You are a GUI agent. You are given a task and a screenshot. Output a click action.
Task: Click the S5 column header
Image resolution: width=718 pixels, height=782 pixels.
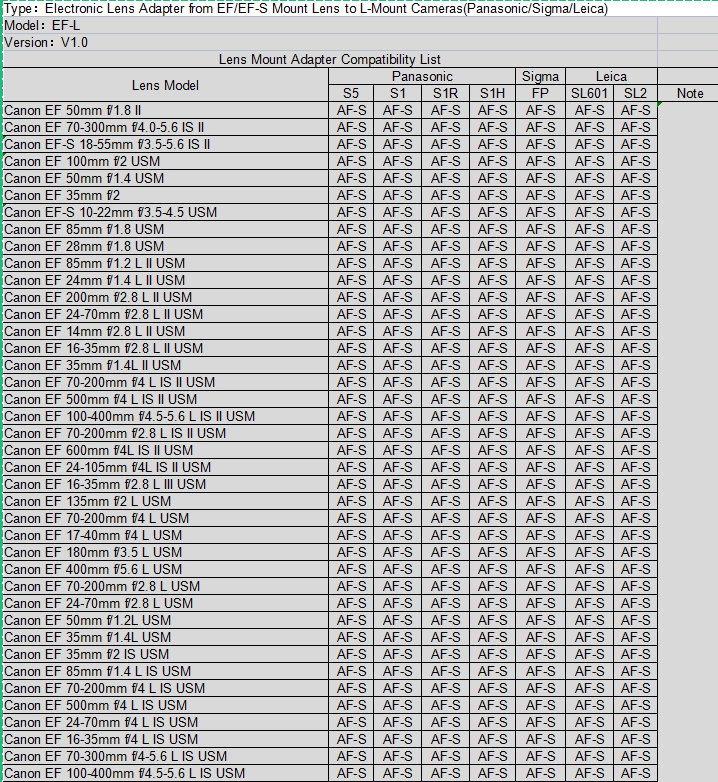(351, 93)
